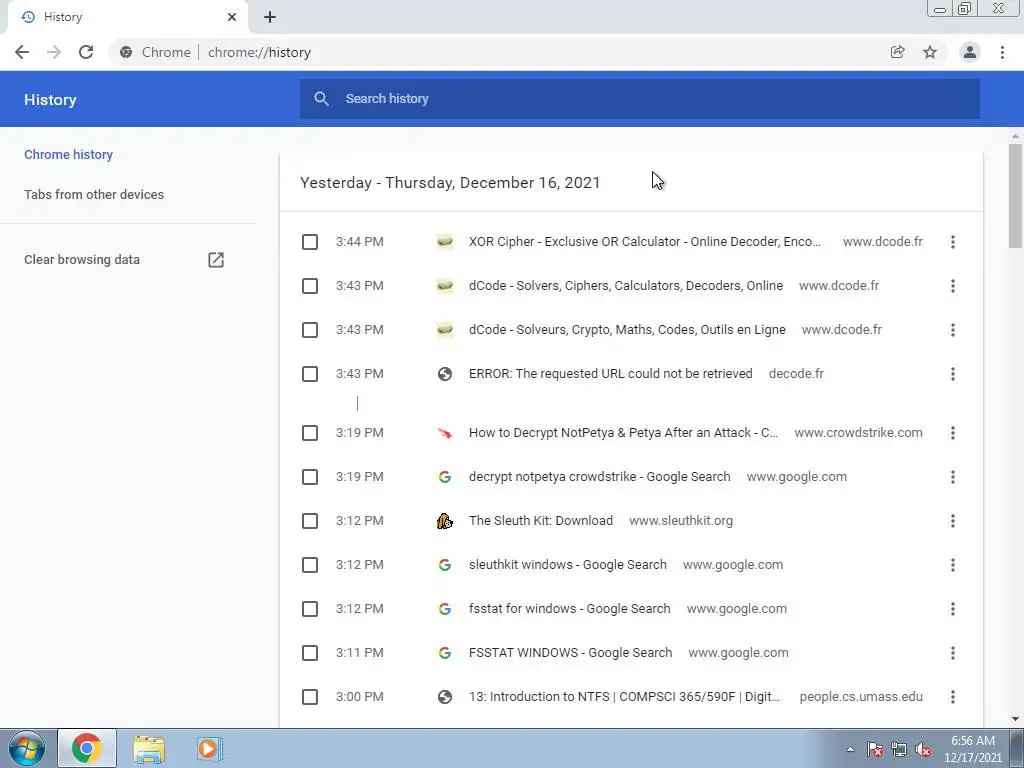
Task: Check the sleuthkit windows search entry
Action: coord(310,565)
